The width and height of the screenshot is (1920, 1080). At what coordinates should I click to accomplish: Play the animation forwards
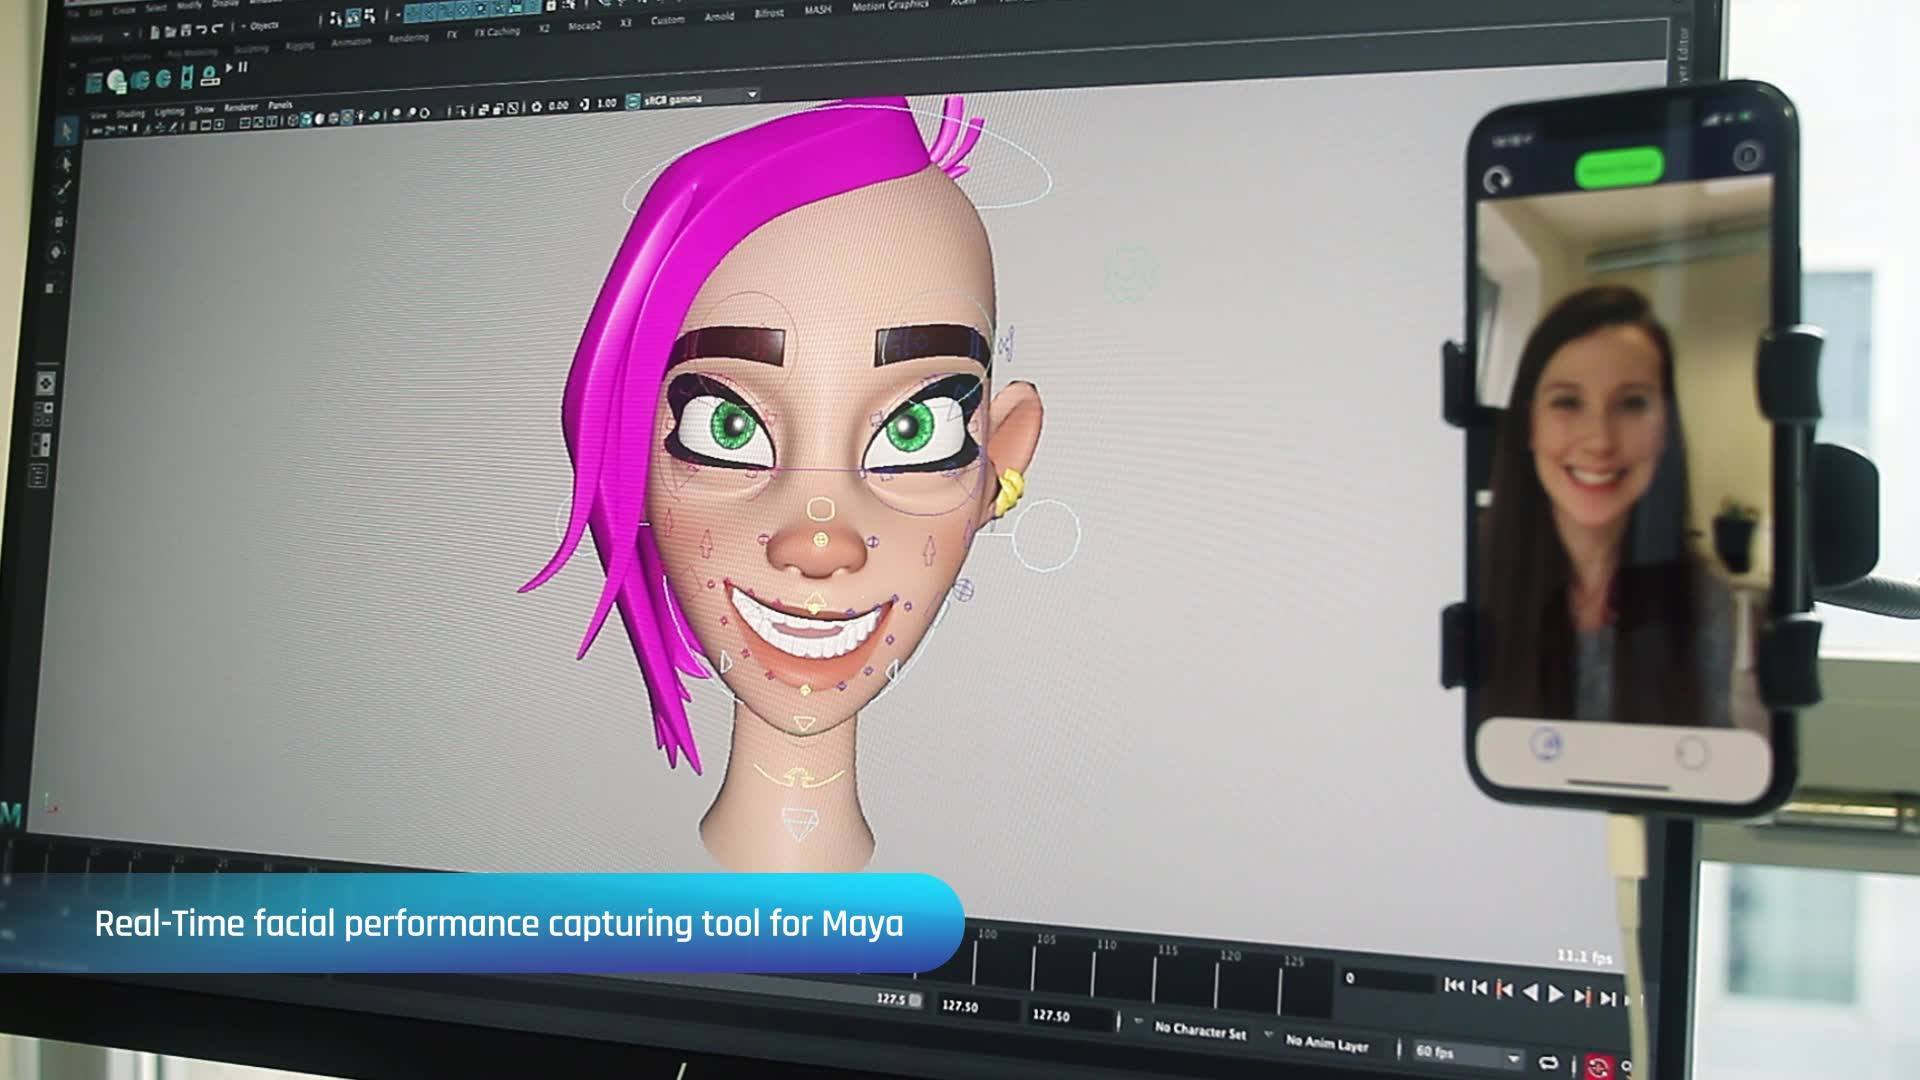(1556, 994)
